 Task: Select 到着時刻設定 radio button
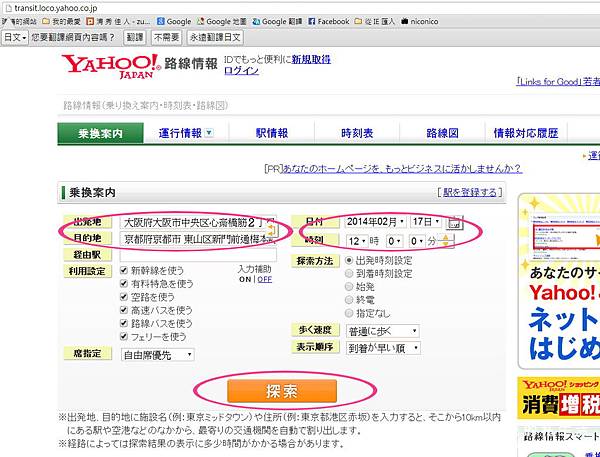pyautogui.click(x=349, y=274)
